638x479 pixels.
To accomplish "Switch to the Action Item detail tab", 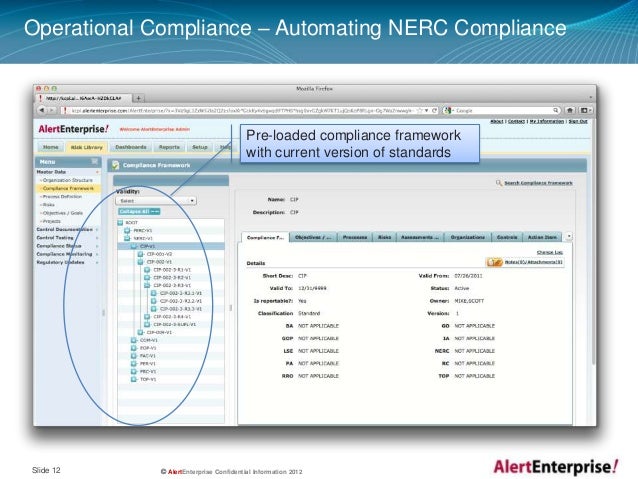I will click(x=542, y=237).
